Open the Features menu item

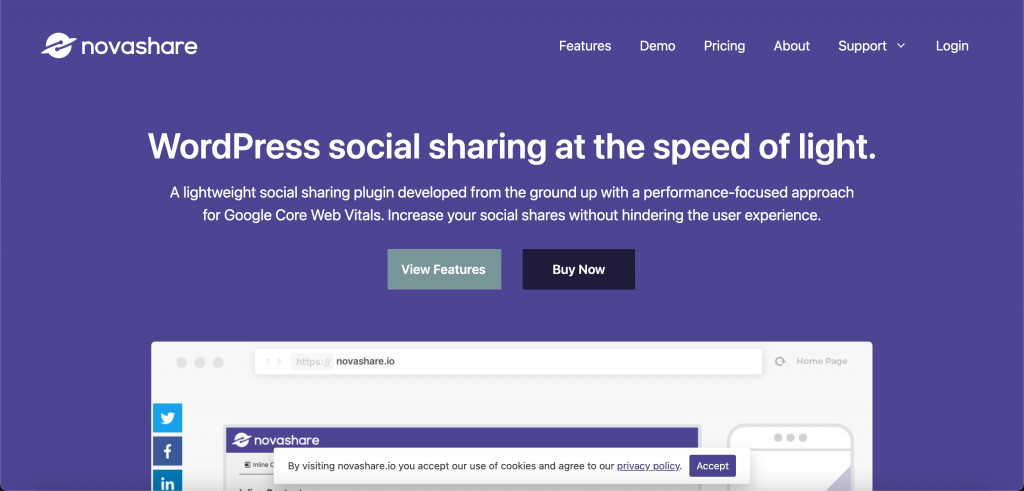tap(585, 46)
